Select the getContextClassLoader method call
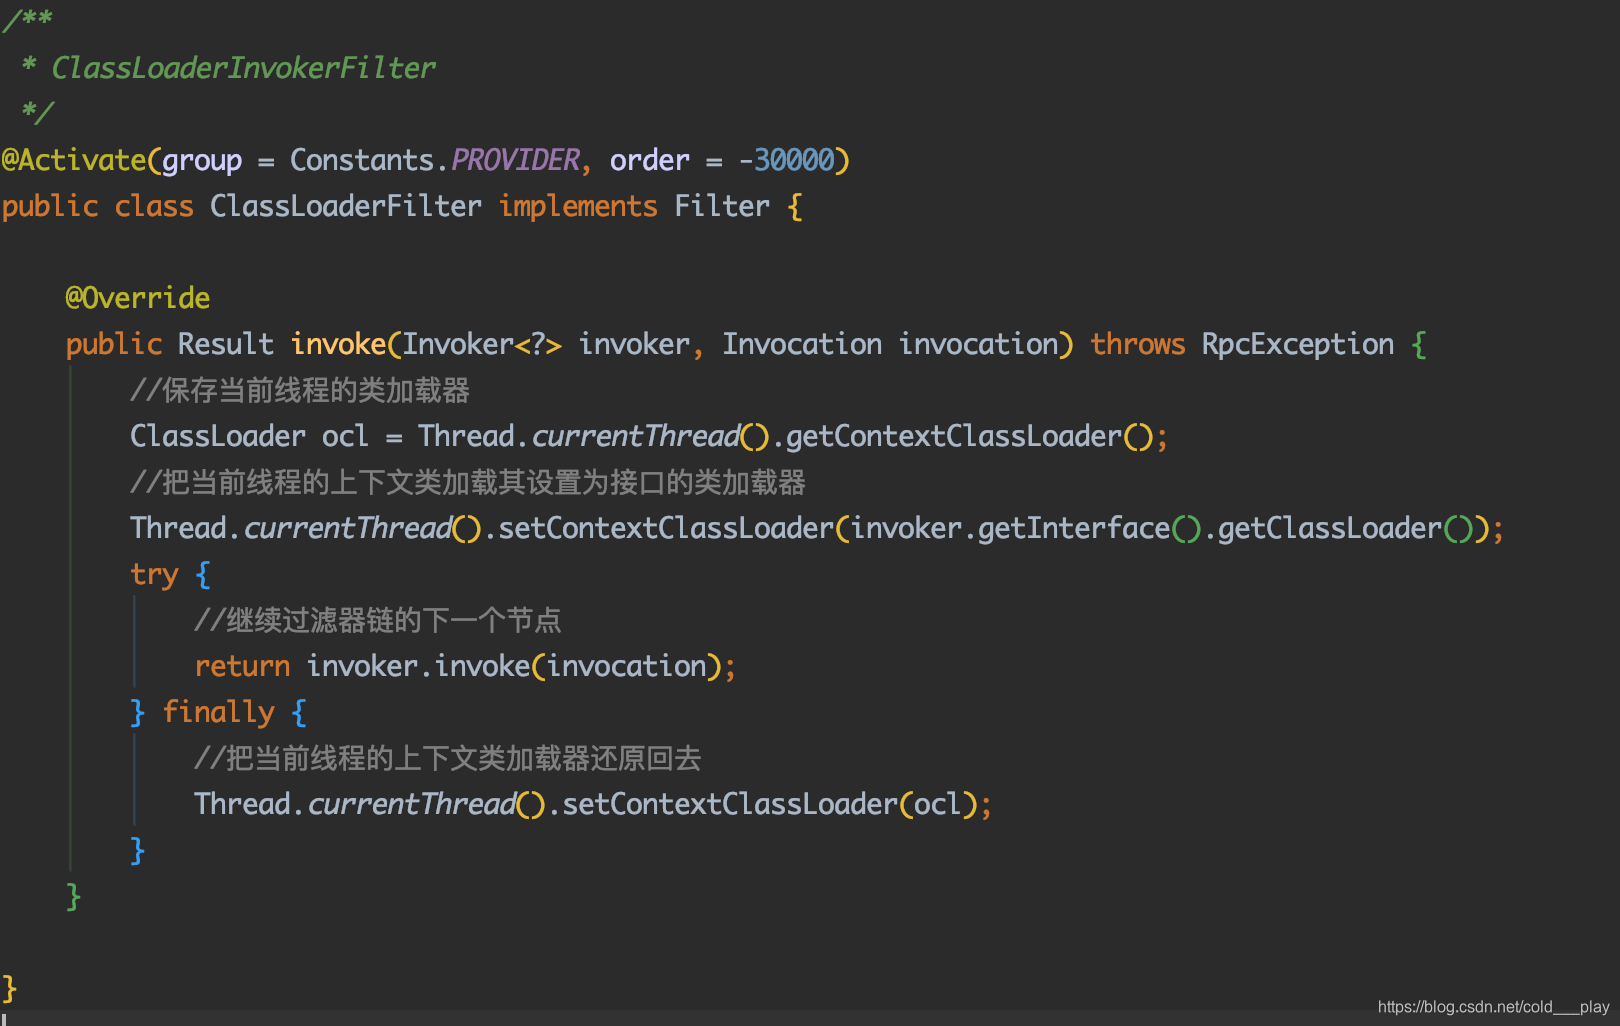 (x=954, y=436)
